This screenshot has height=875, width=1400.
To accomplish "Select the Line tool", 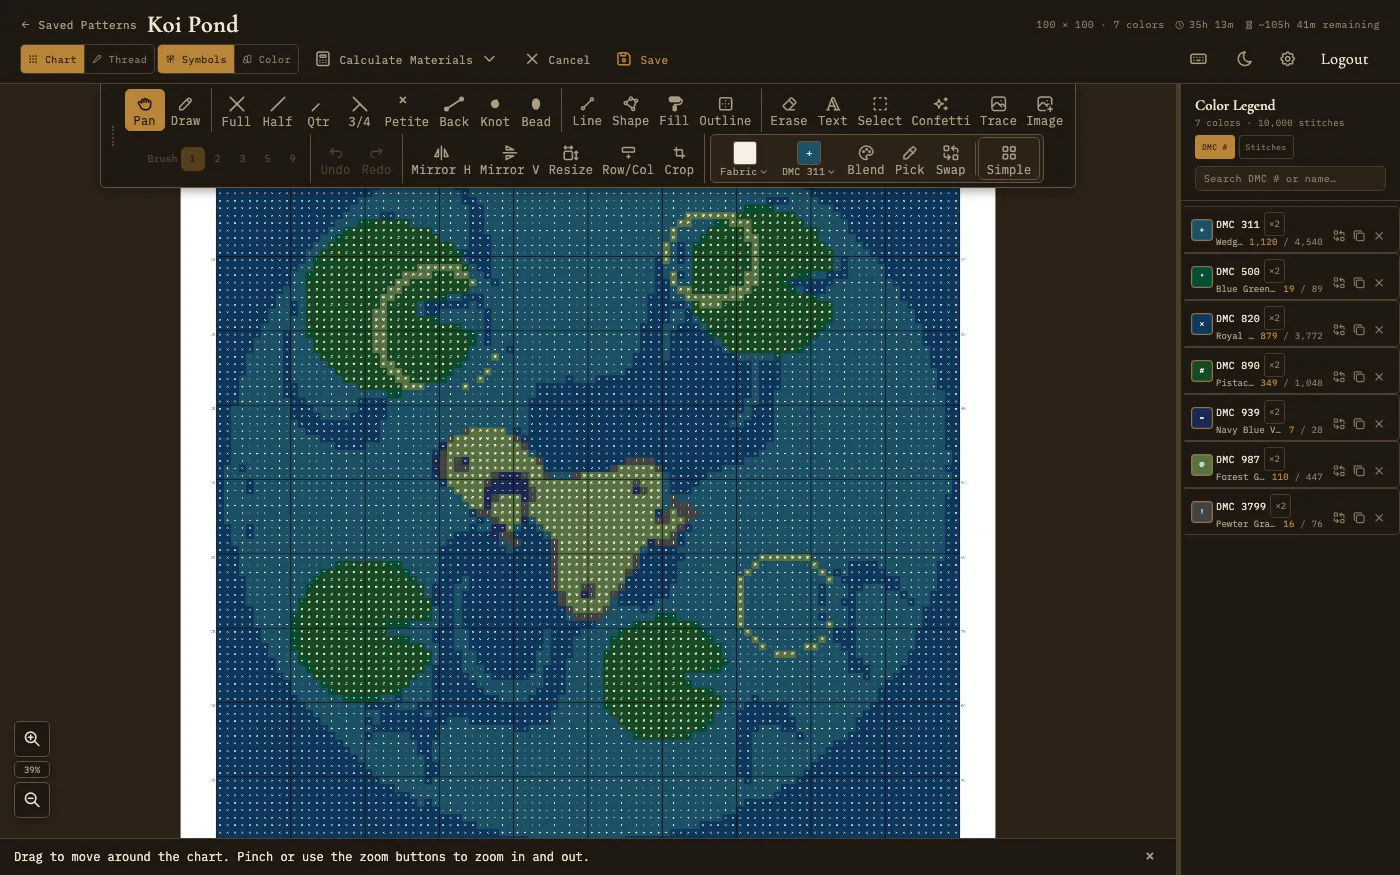I will pos(587,110).
